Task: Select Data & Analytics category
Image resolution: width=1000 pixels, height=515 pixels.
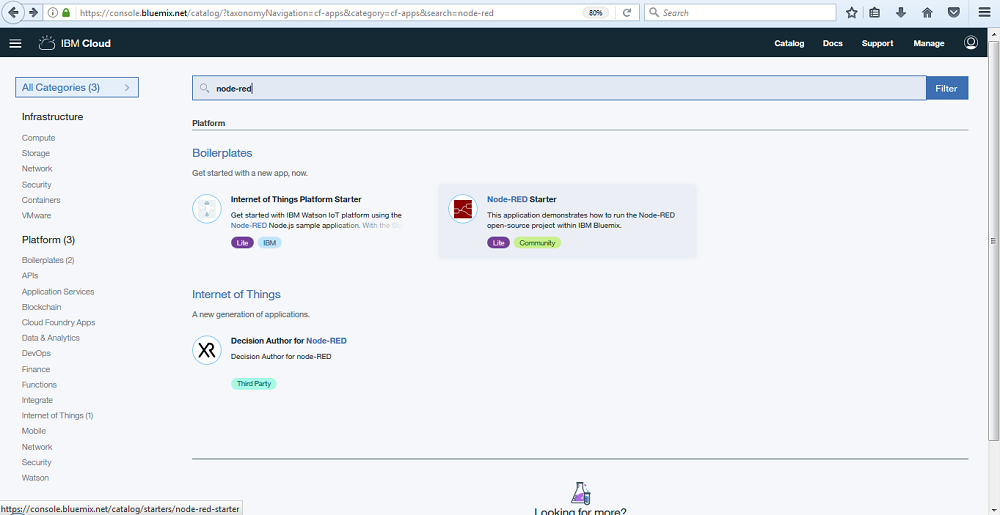Action: [50, 338]
